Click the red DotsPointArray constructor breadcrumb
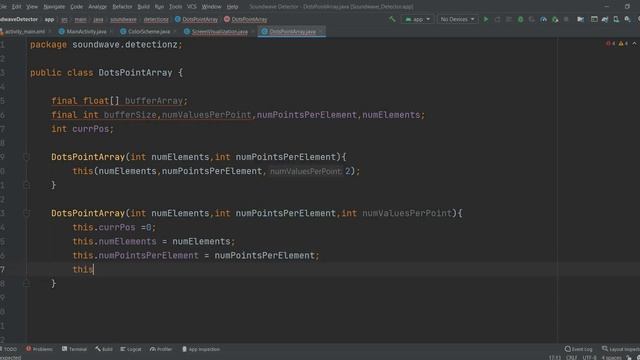This screenshot has width=640, height=360. [x=246, y=19]
